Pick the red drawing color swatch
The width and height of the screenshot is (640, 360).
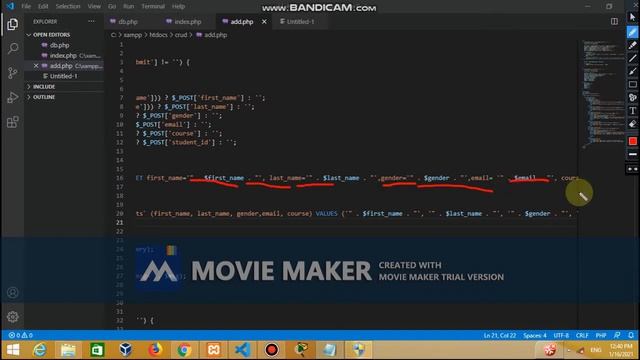tap(633, 141)
